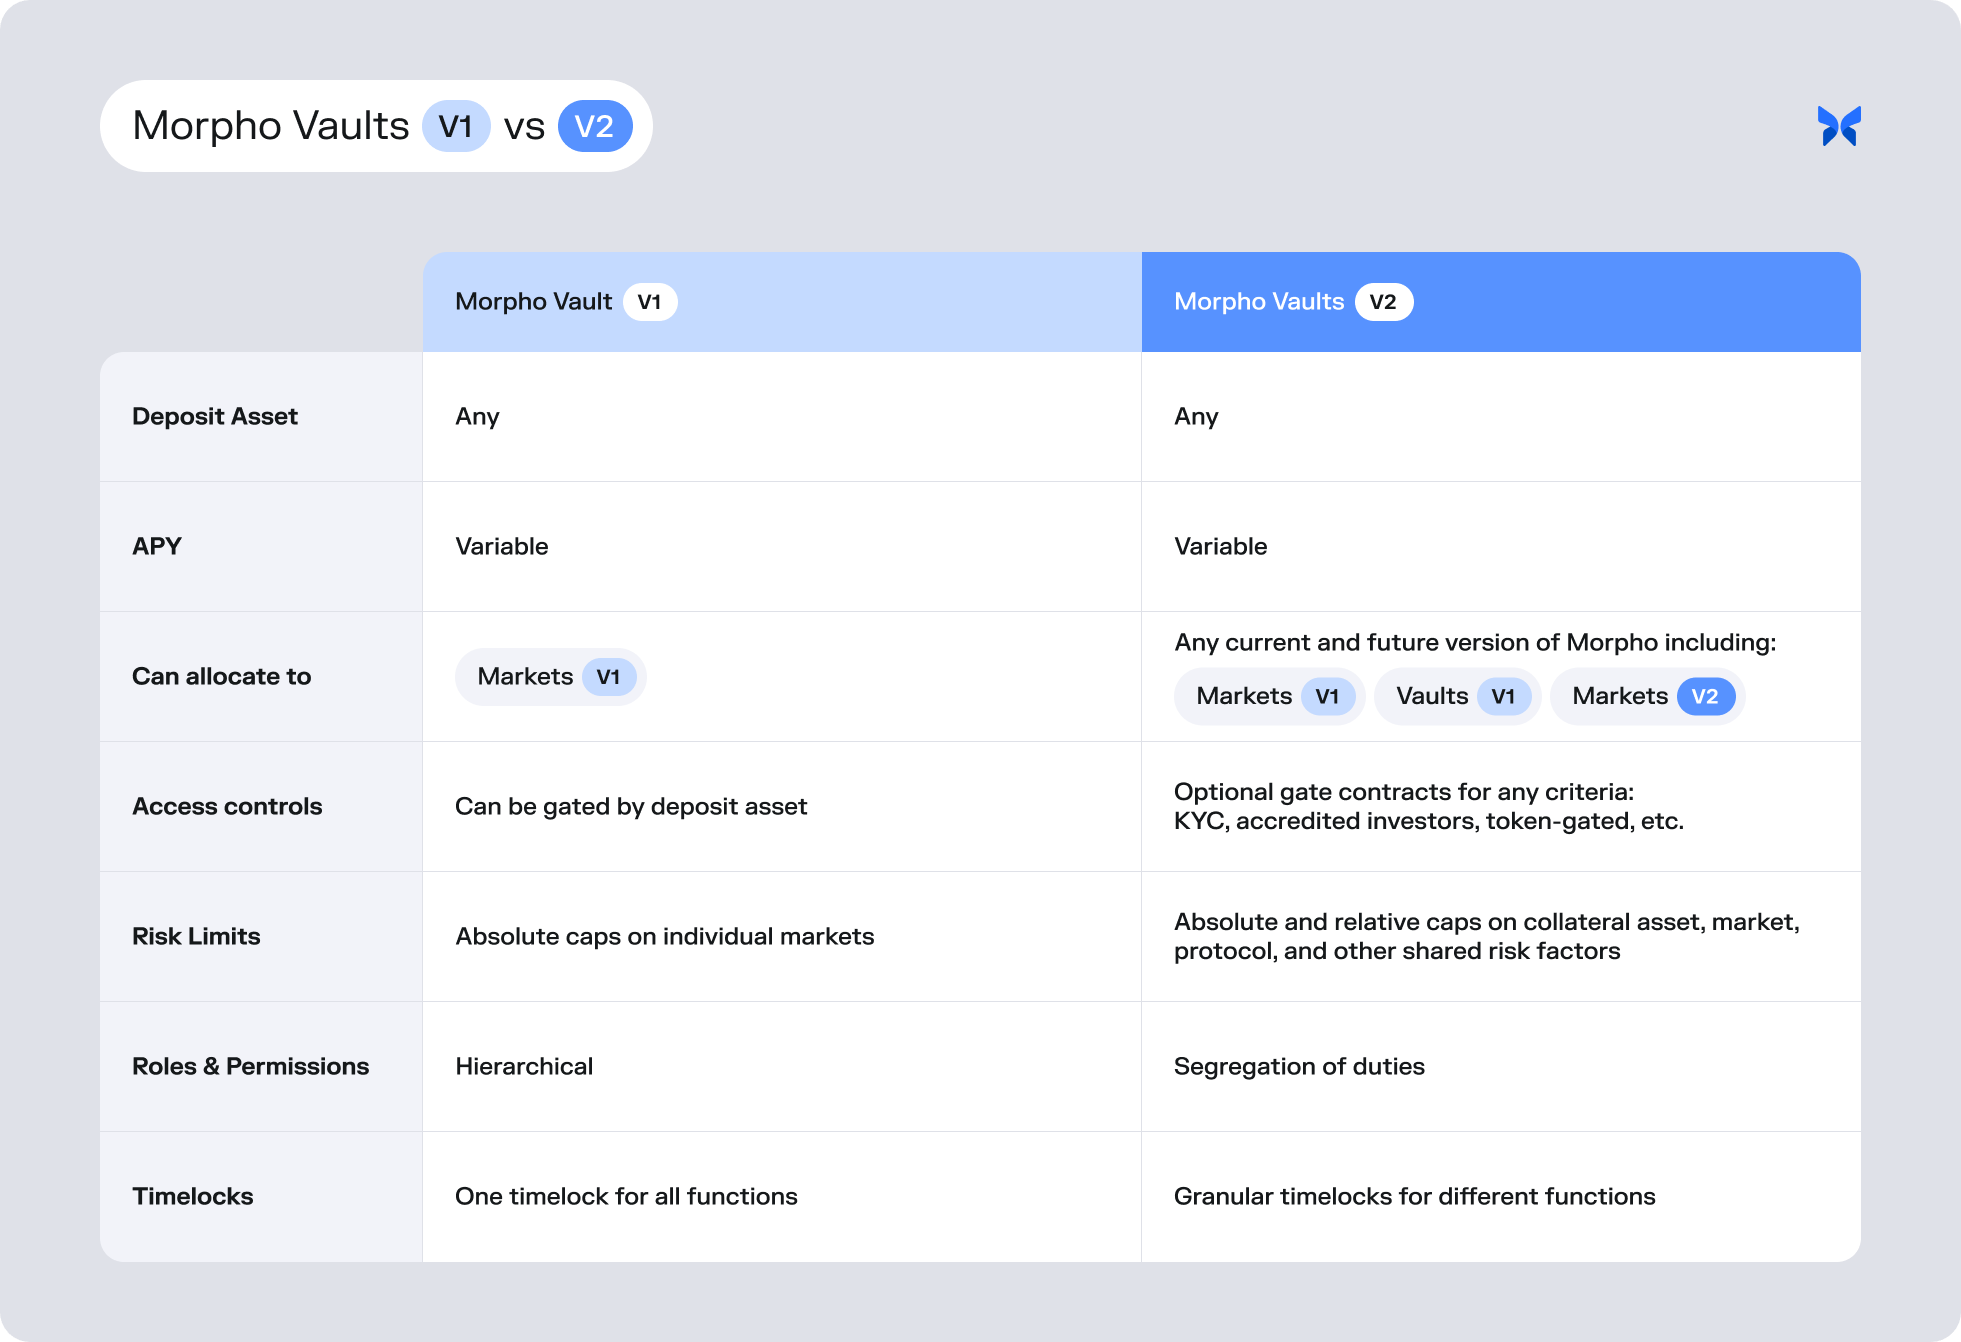This screenshot has height=1342, width=1961.
Task: Click the Morpho Vaults title text
Action: (x=271, y=127)
